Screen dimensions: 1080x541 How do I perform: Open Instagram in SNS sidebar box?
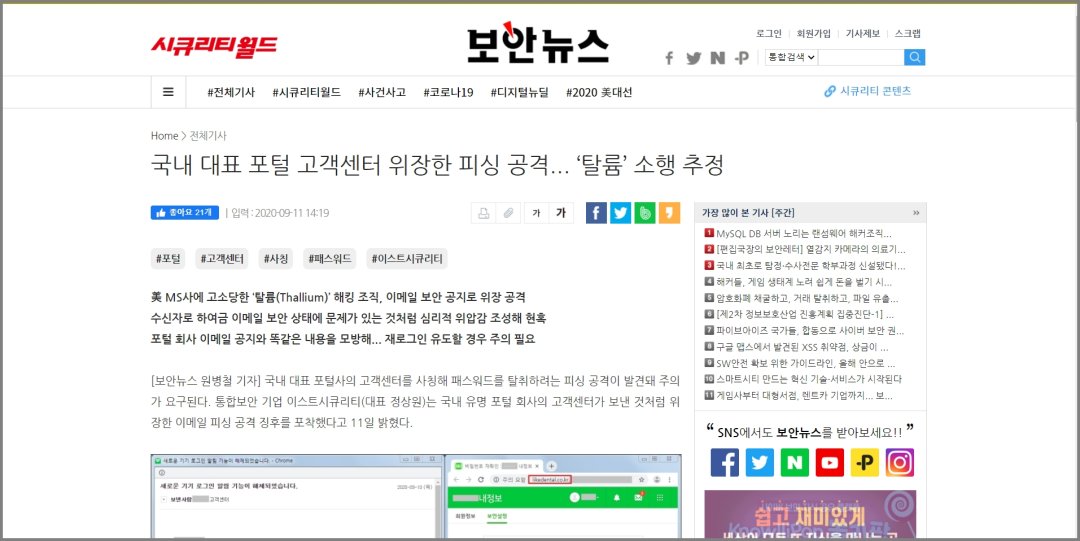coord(900,462)
